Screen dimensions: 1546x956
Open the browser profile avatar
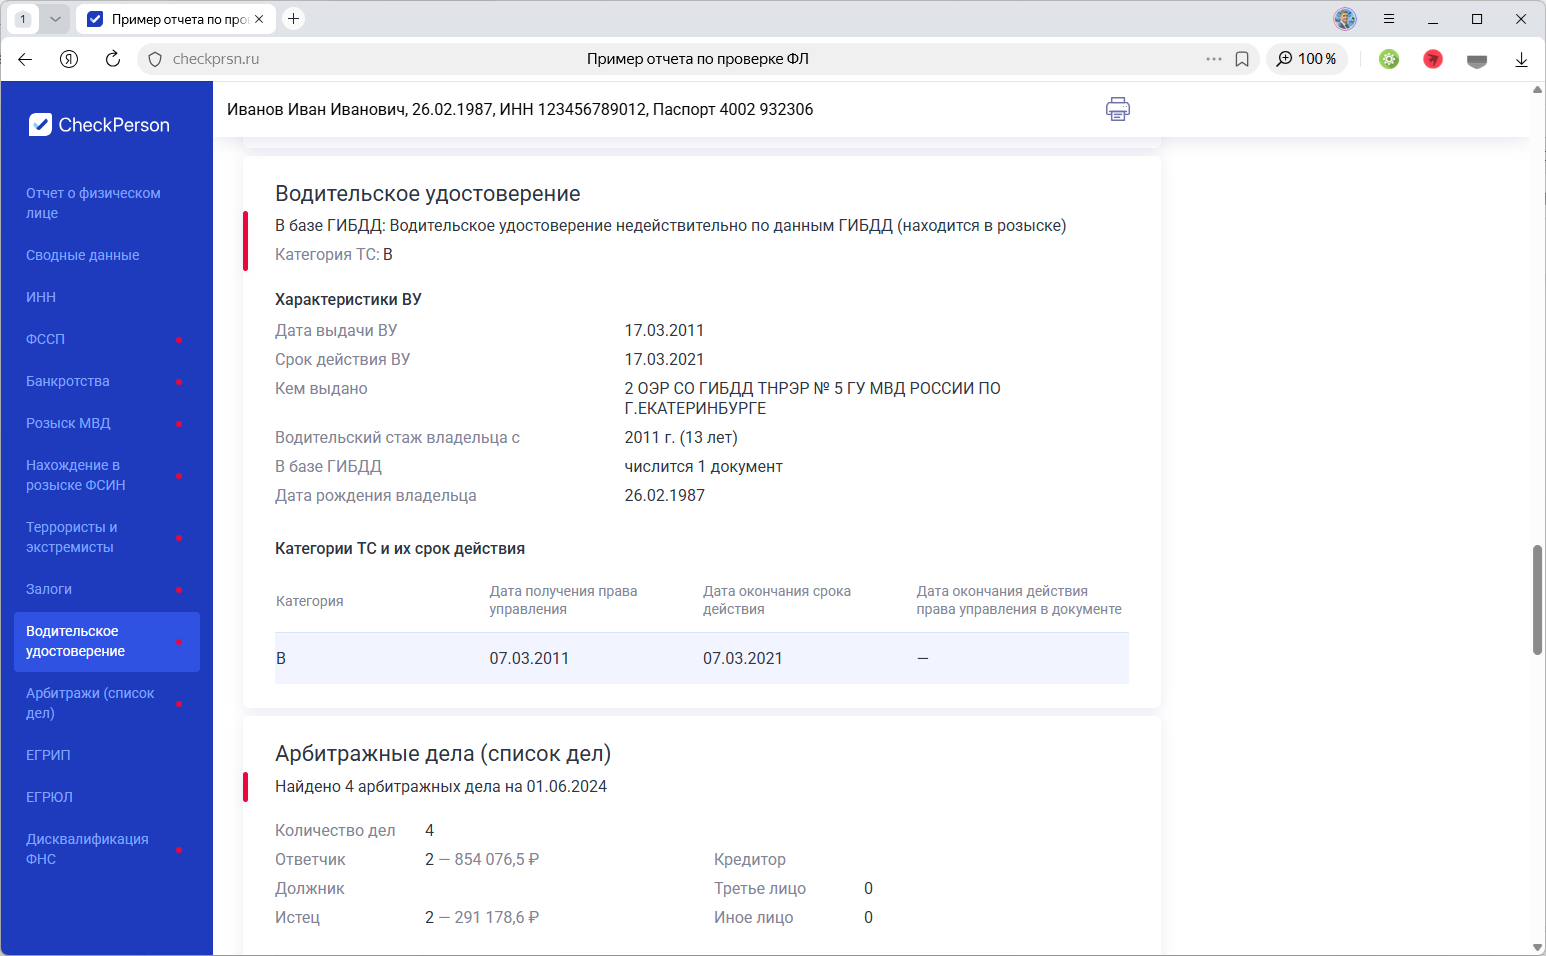point(1345,19)
